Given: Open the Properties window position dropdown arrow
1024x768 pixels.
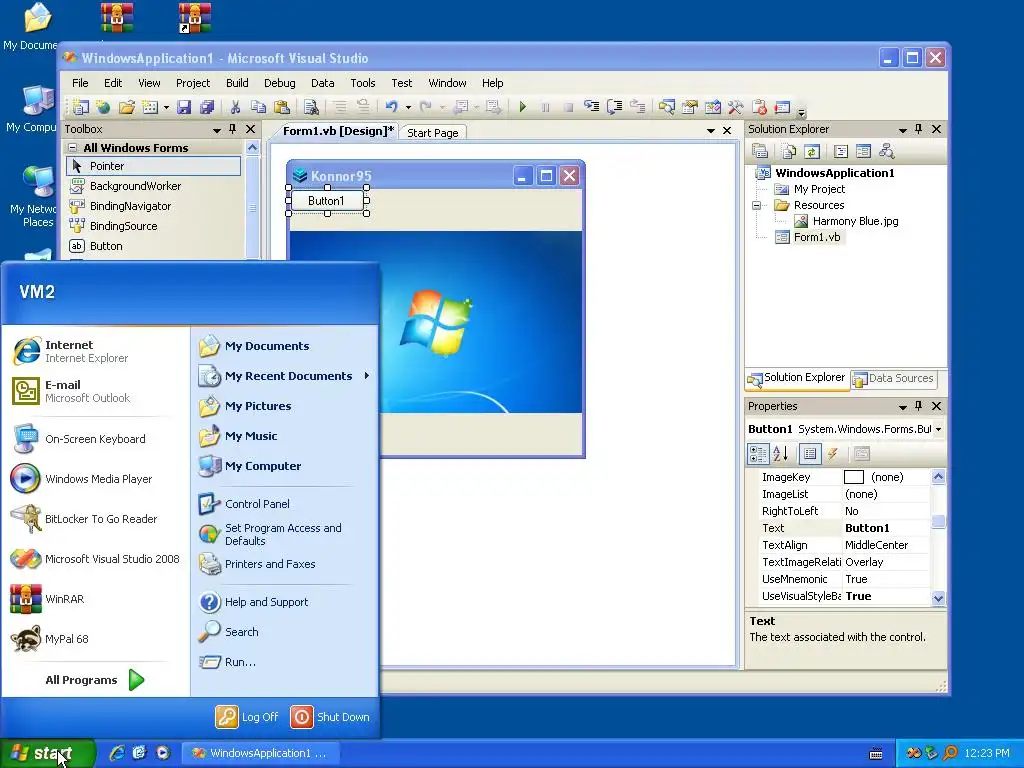Looking at the screenshot, I should click(903, 408).
